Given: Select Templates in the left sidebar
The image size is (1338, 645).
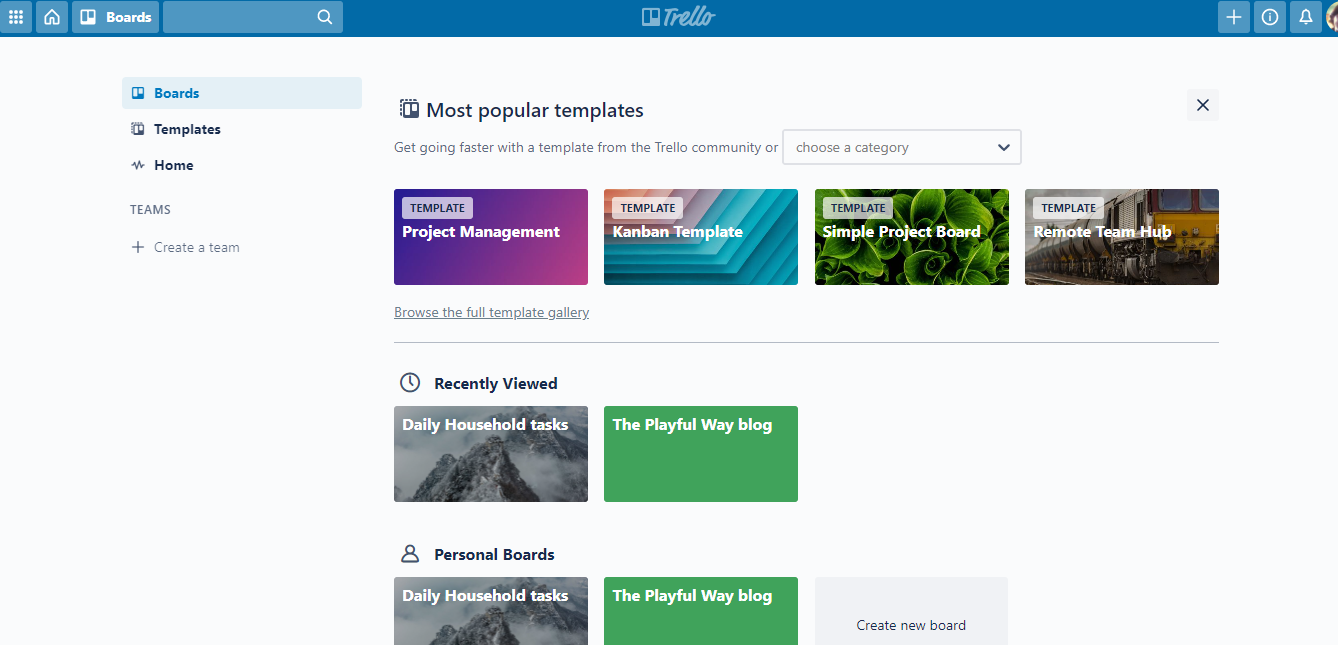Looking at the screenshot, I should [242, 129].
